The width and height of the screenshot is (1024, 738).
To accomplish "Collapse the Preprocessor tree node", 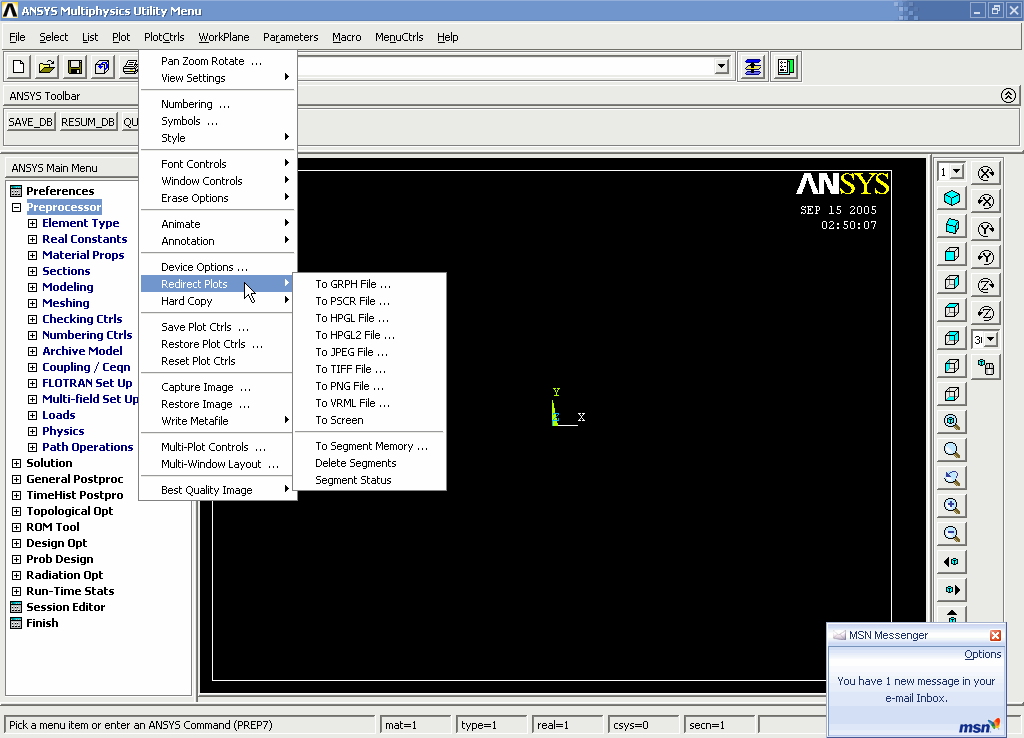I will (16, 207).
